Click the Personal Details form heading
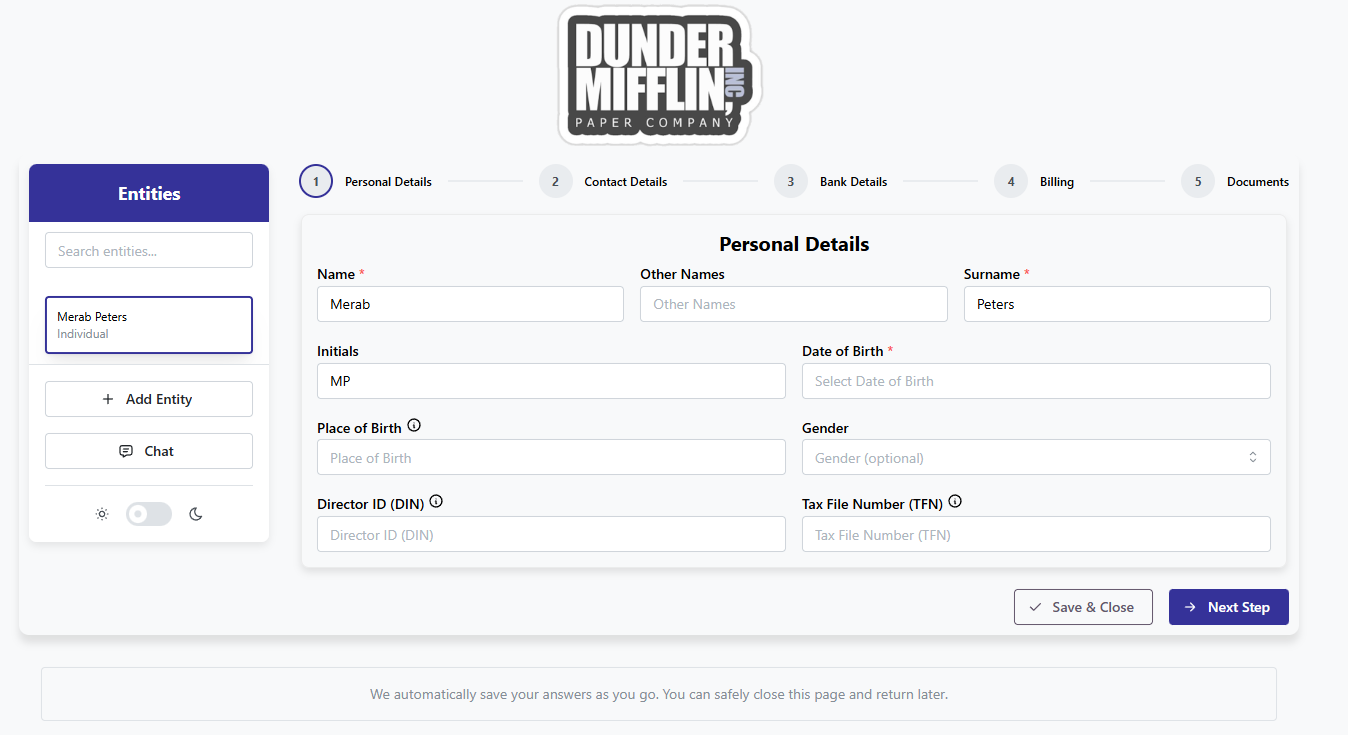 tap(794, 244)
